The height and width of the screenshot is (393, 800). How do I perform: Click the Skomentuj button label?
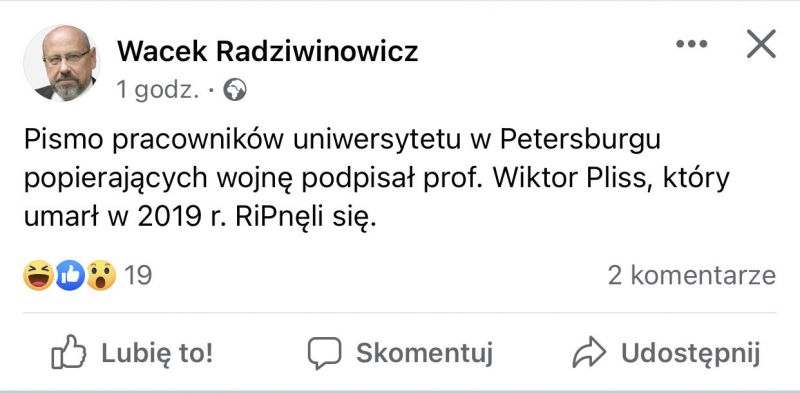(424, 353)
